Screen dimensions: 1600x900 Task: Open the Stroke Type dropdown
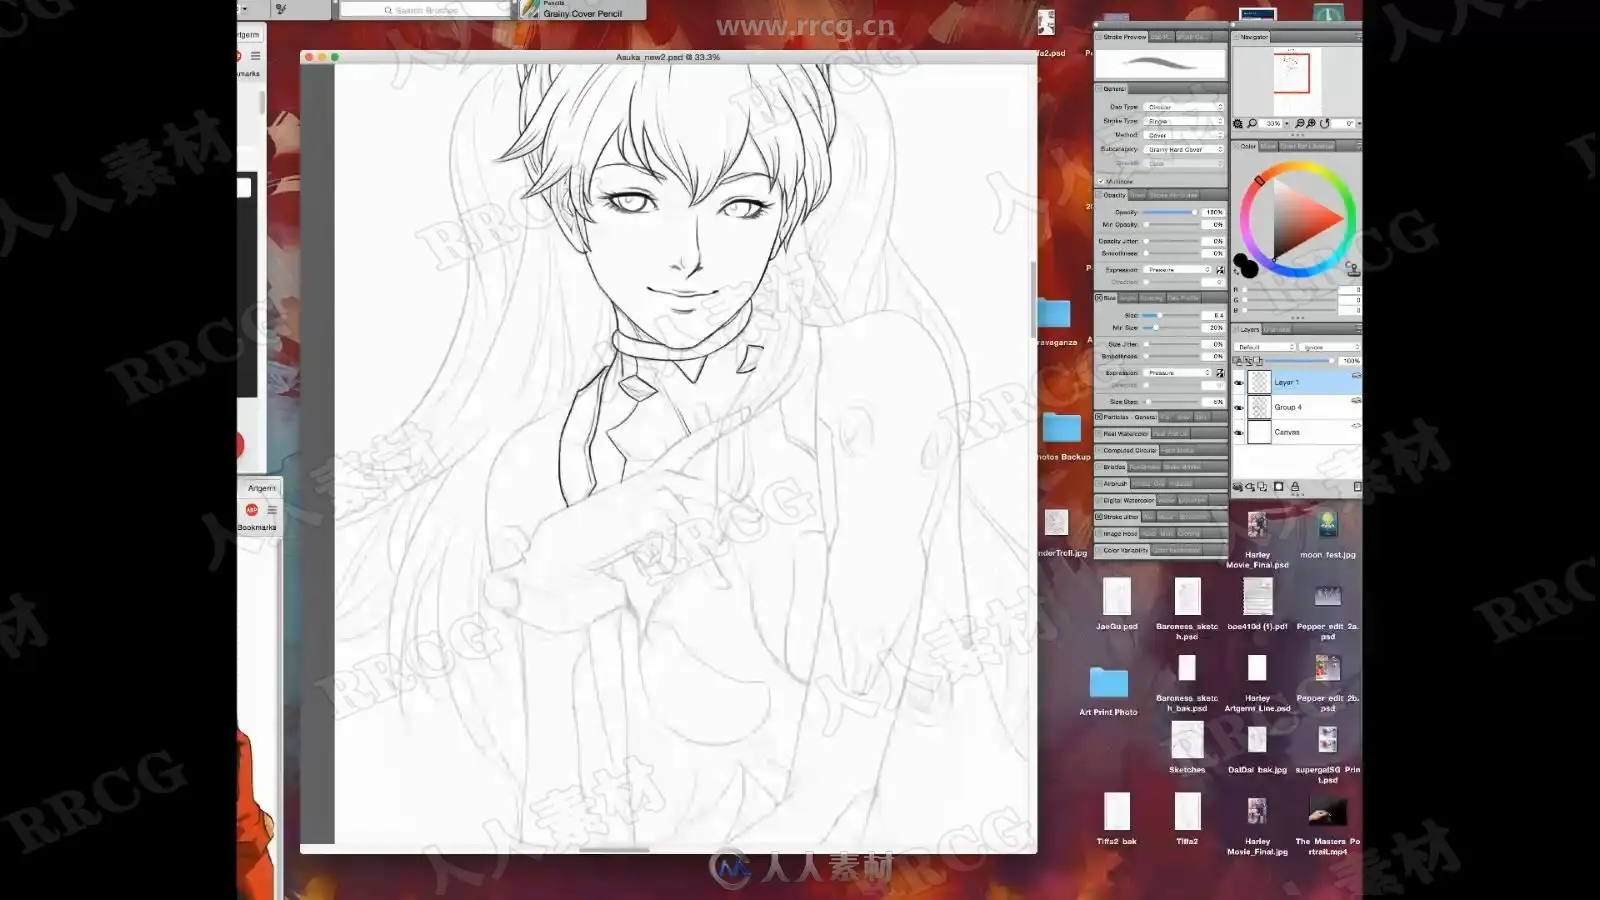[x=1184, y=121]
